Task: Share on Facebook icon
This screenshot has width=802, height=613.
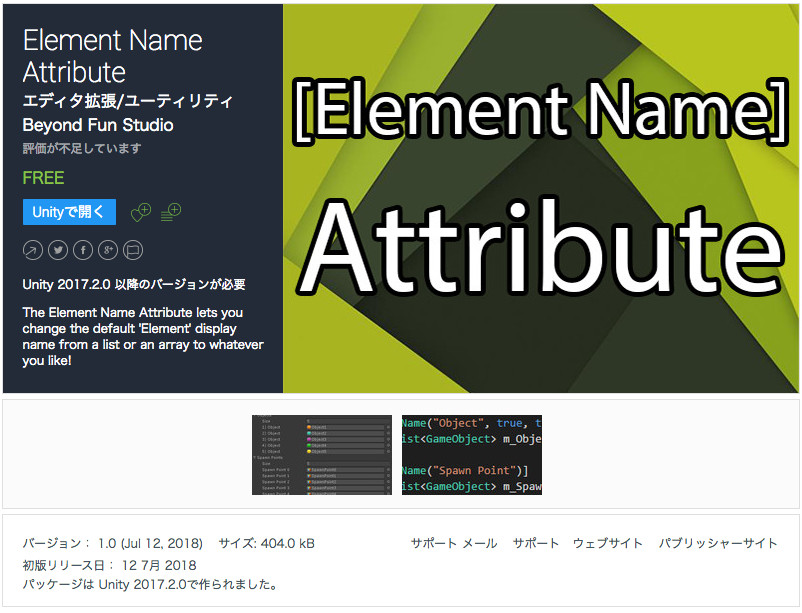Action: pyautogui.click(x=83, y=250)
